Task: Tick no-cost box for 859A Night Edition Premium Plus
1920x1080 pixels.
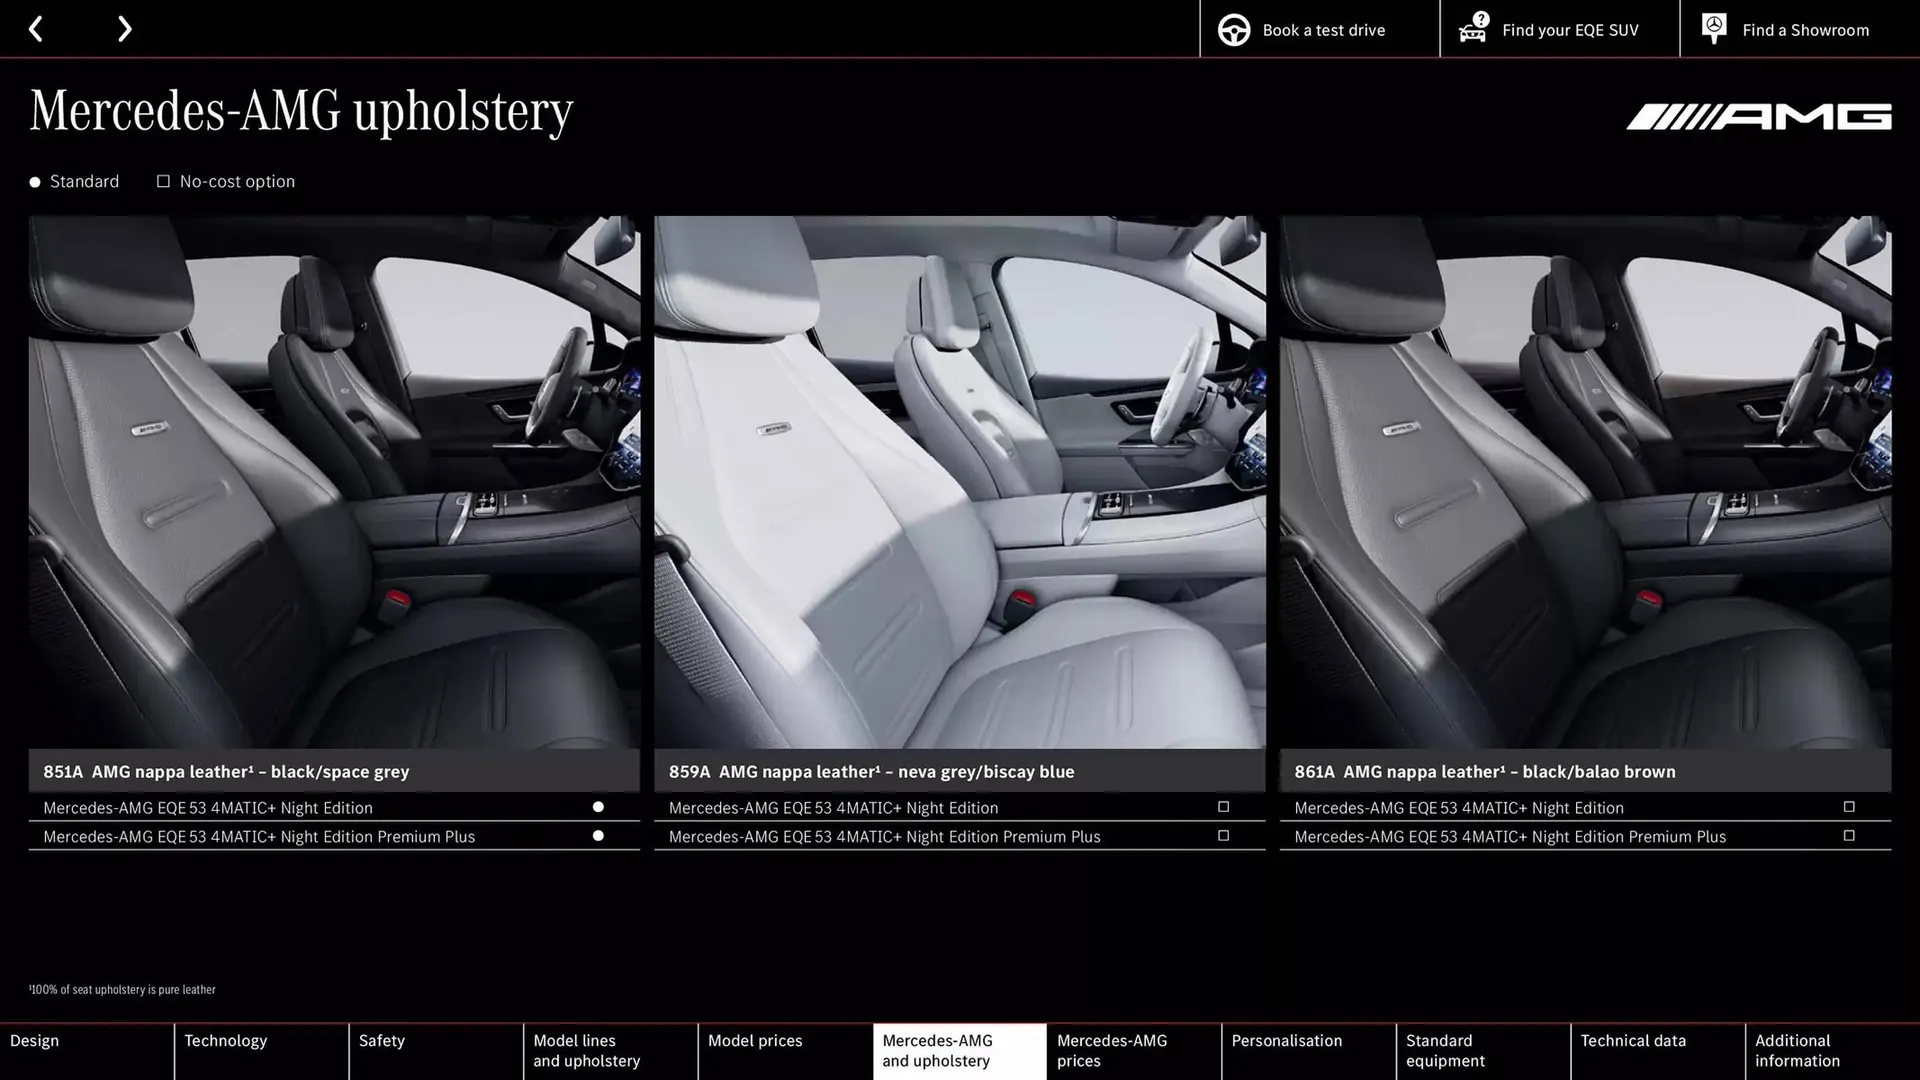Action: pos(1223,836)
